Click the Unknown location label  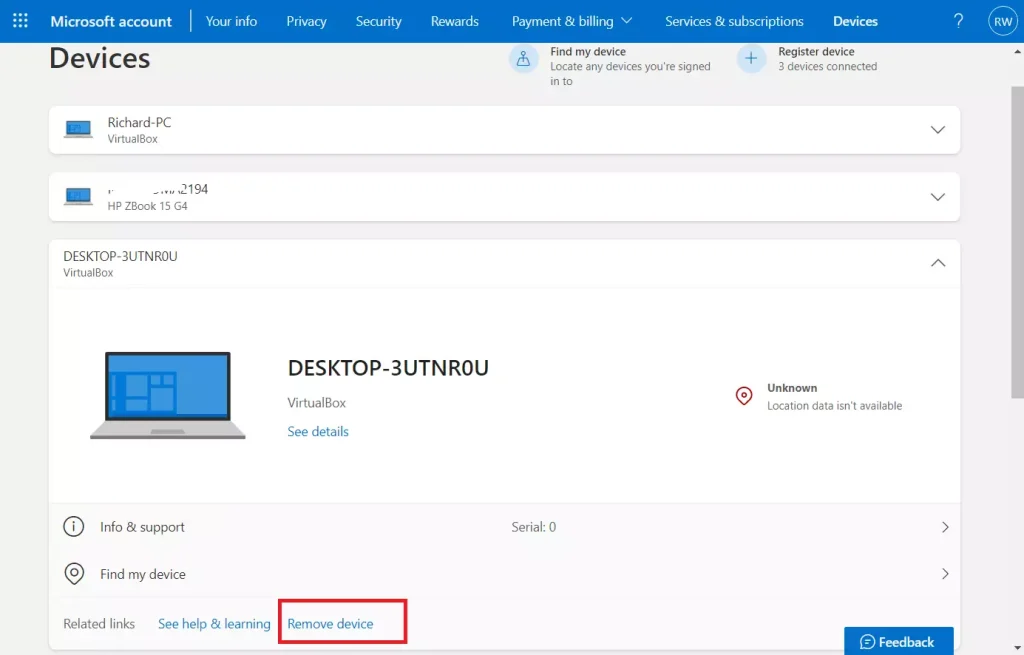pyautogui.click(x=792, y=388)
